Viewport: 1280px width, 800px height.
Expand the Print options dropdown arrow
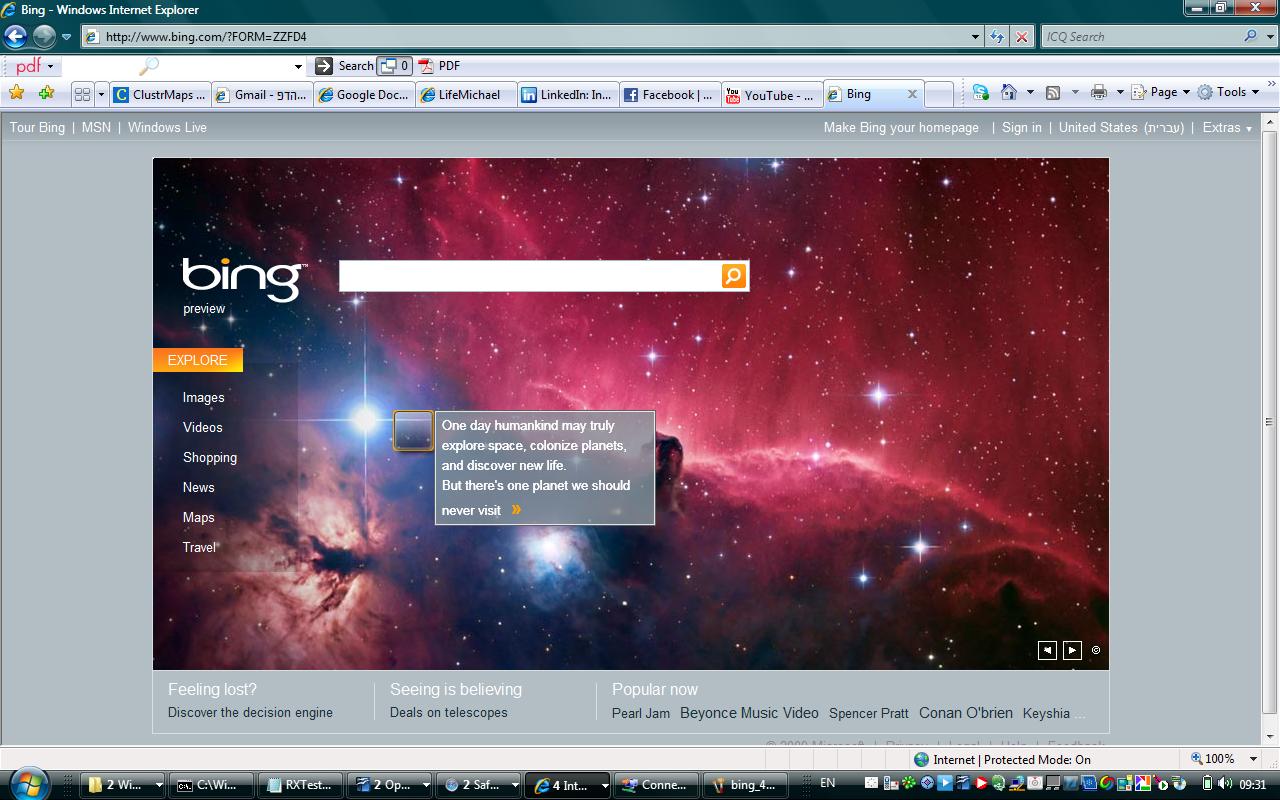click(x=1120, y=92)
